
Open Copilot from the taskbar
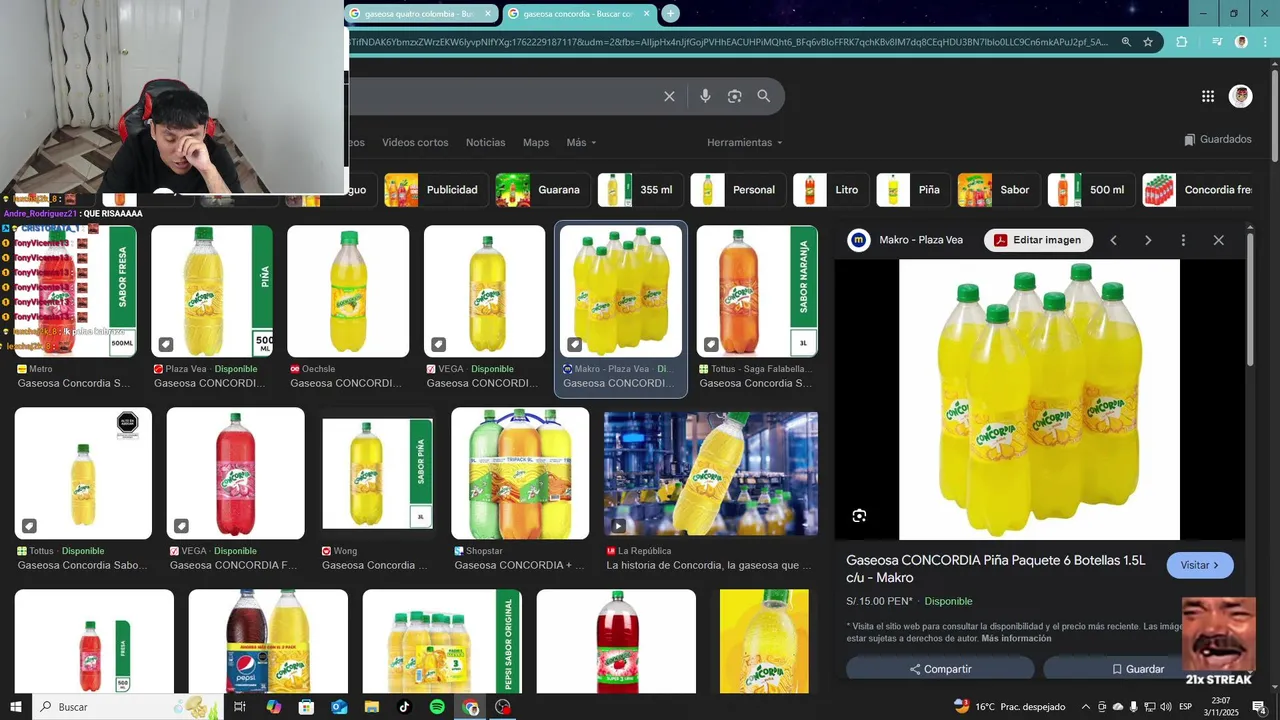point(273,707)
